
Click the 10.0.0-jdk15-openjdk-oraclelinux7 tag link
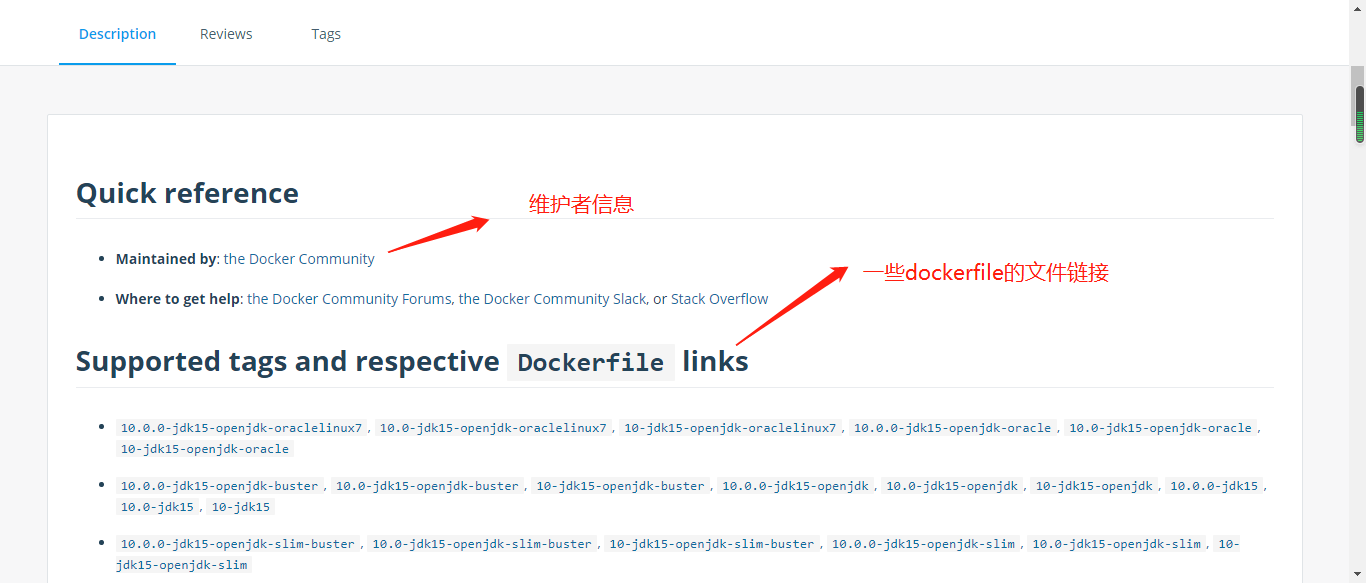(x=240, y=427)
